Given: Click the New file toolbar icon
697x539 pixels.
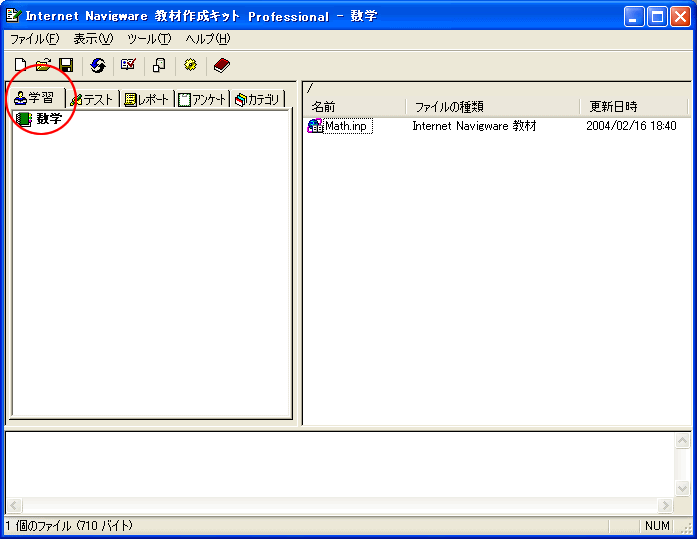Looking at the screenshot, I should 20,65.
